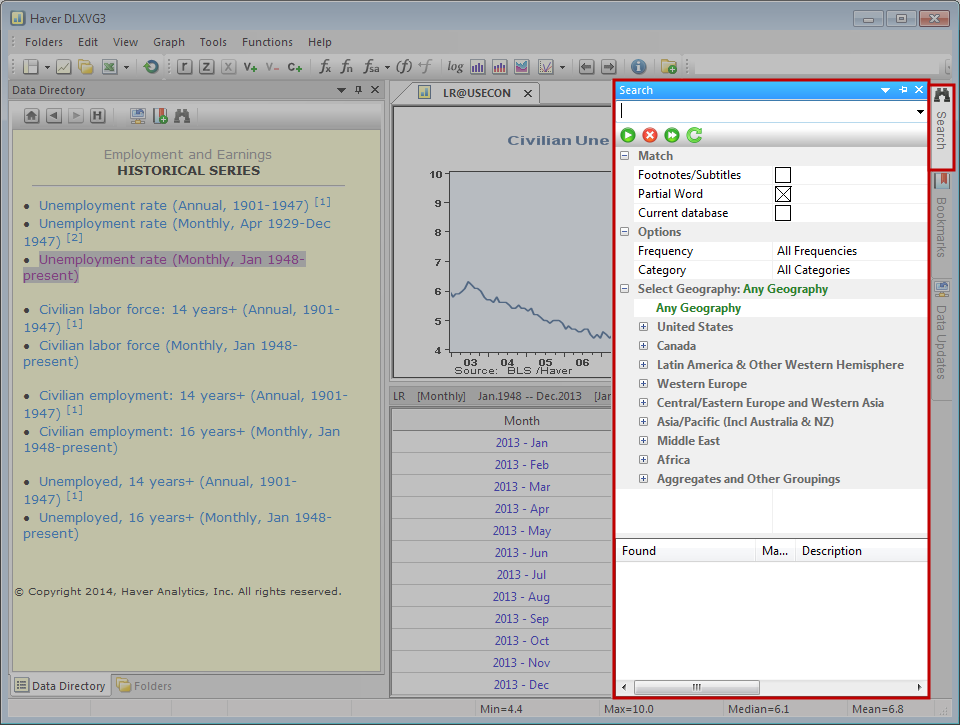The height and width of the screenshot is (725, 960).
Task: Click the (f) function icon
Action: pyautogui.click(x=404, y=66)
